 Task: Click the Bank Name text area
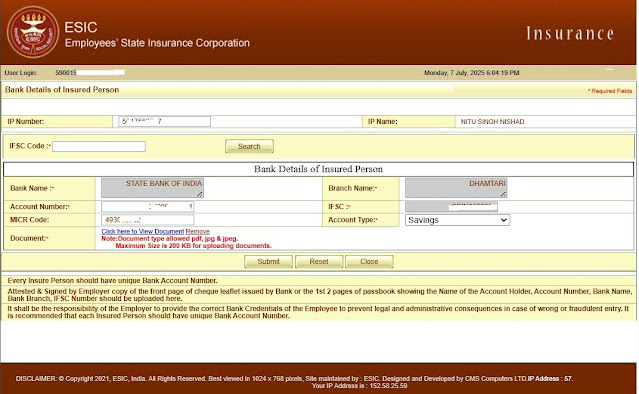152,188
